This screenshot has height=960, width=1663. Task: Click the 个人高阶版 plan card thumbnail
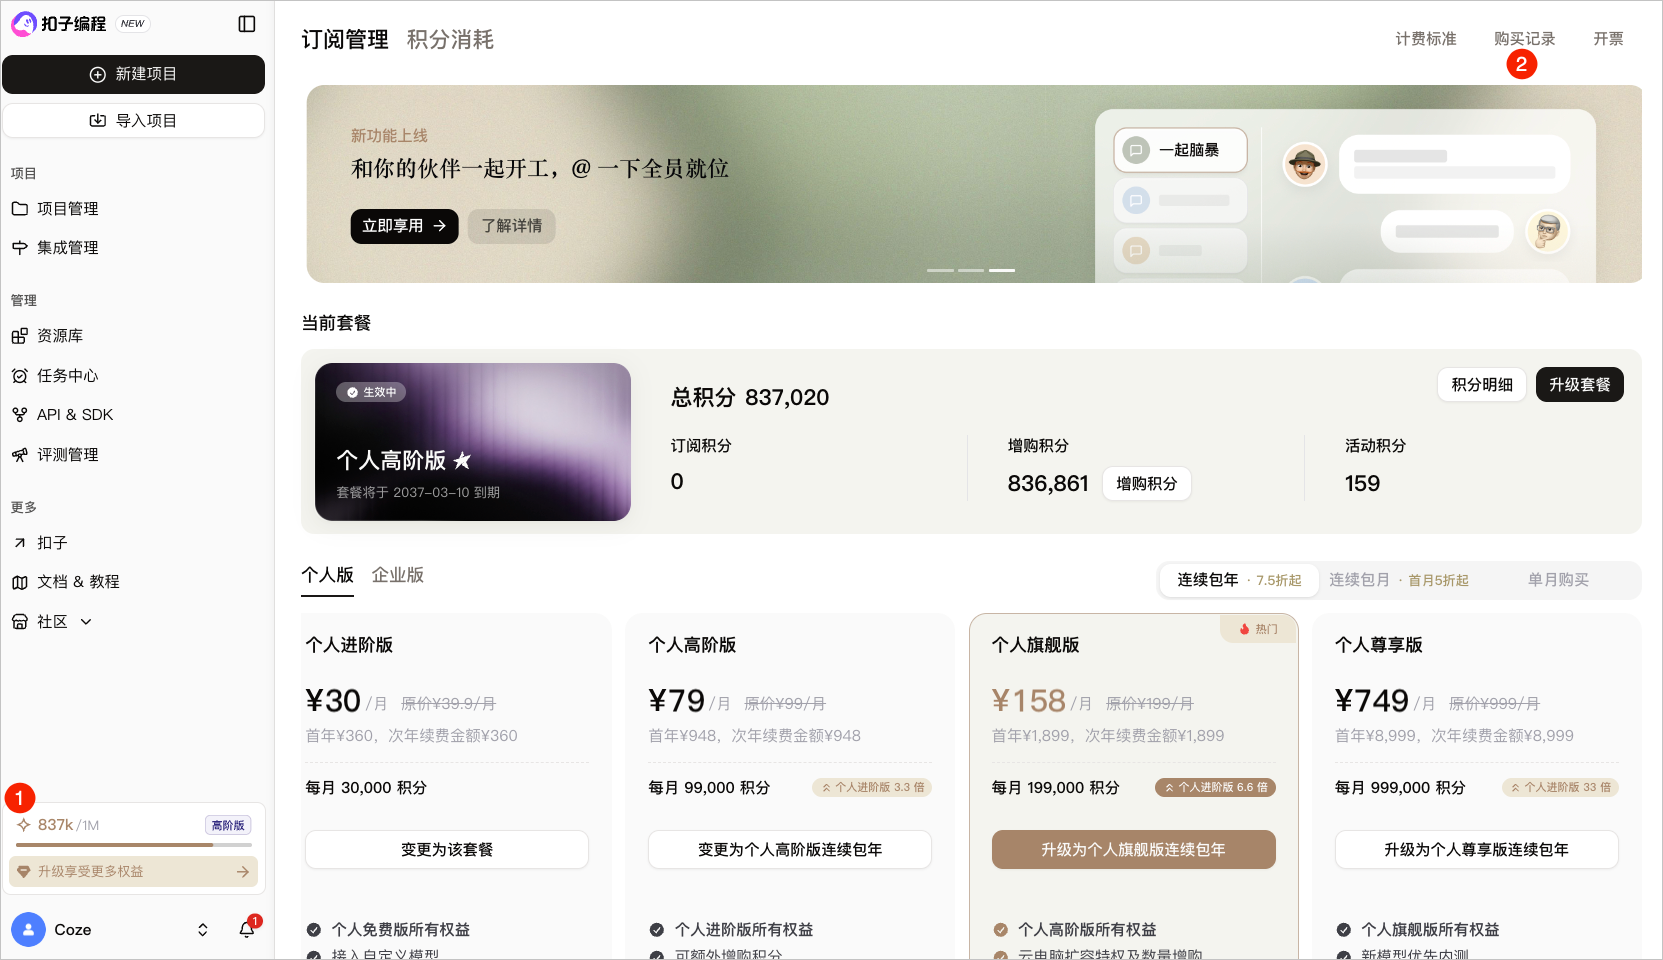click(x=473, y=442)
